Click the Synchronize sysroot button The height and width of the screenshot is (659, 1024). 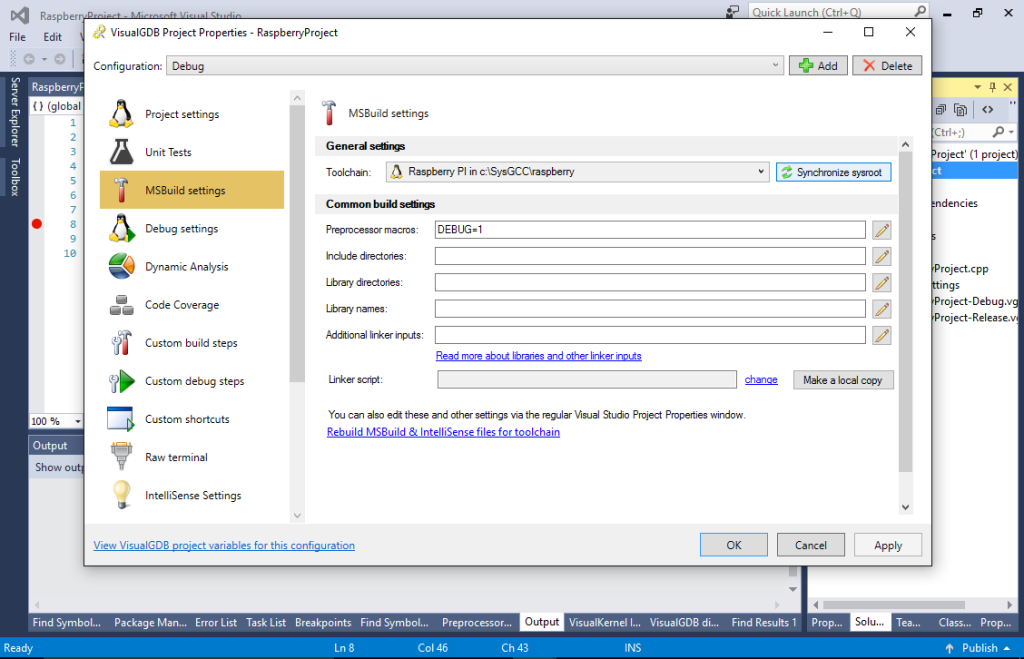click(x=832, y=172)
